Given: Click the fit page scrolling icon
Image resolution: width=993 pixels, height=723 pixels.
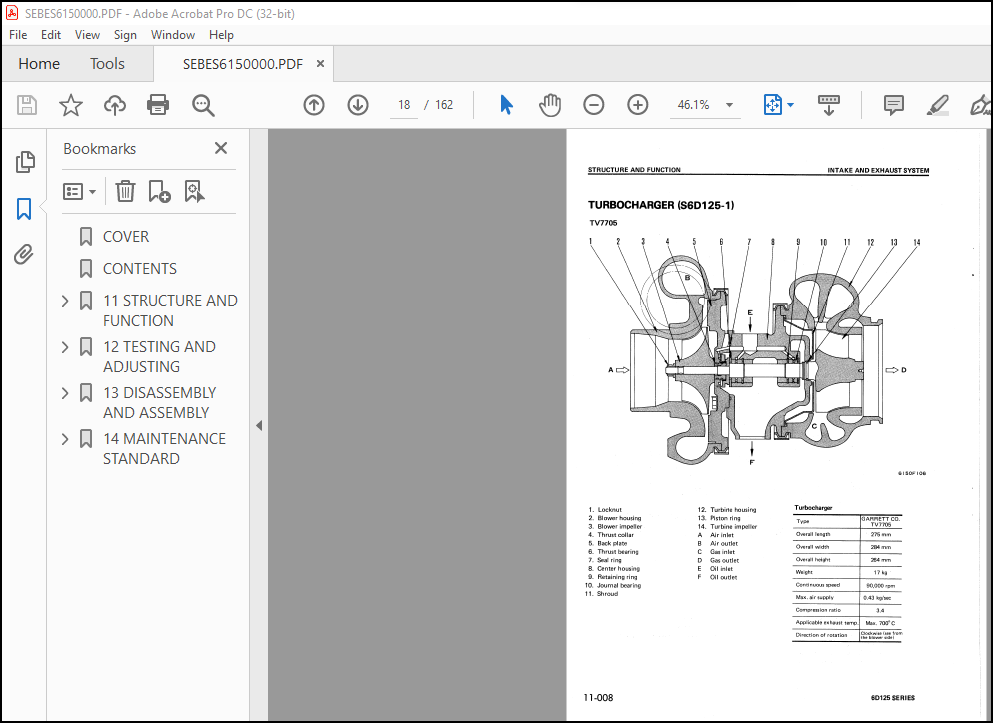Looking at the screenshot, I should pyautogui.click(x=773, y=104).
